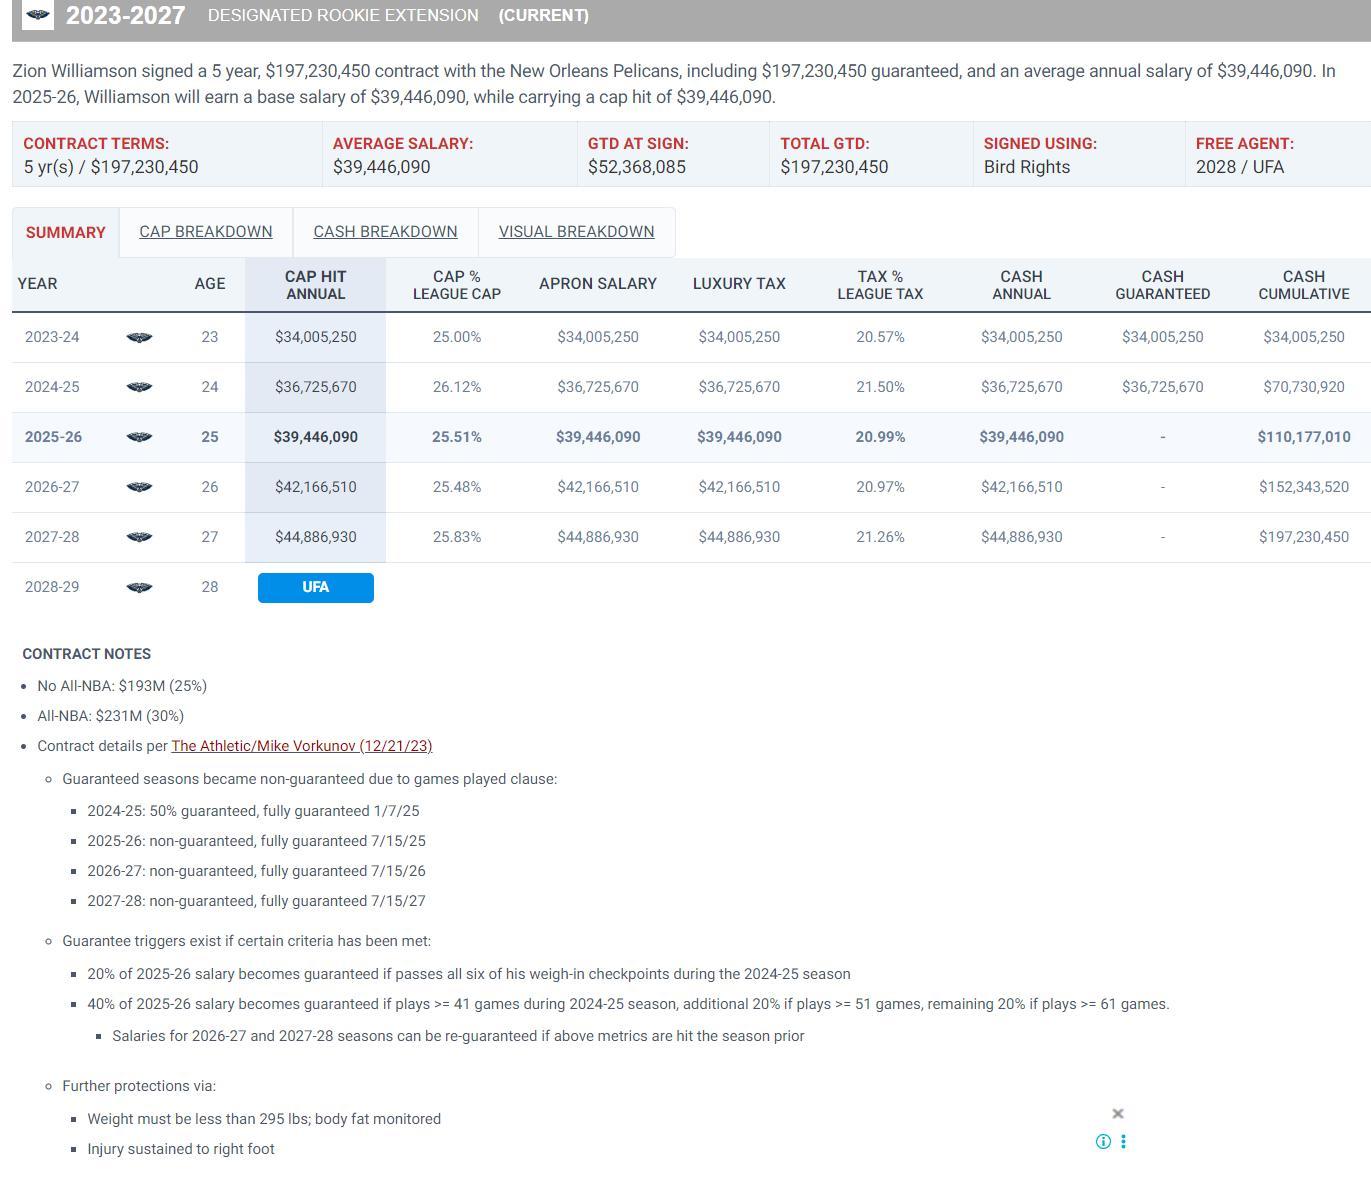Switch to the Cap Breakdown tab
Image resolution: width=1371 pixels, height=1198 pixels.
pyautogui.click(x=205, y=232)
